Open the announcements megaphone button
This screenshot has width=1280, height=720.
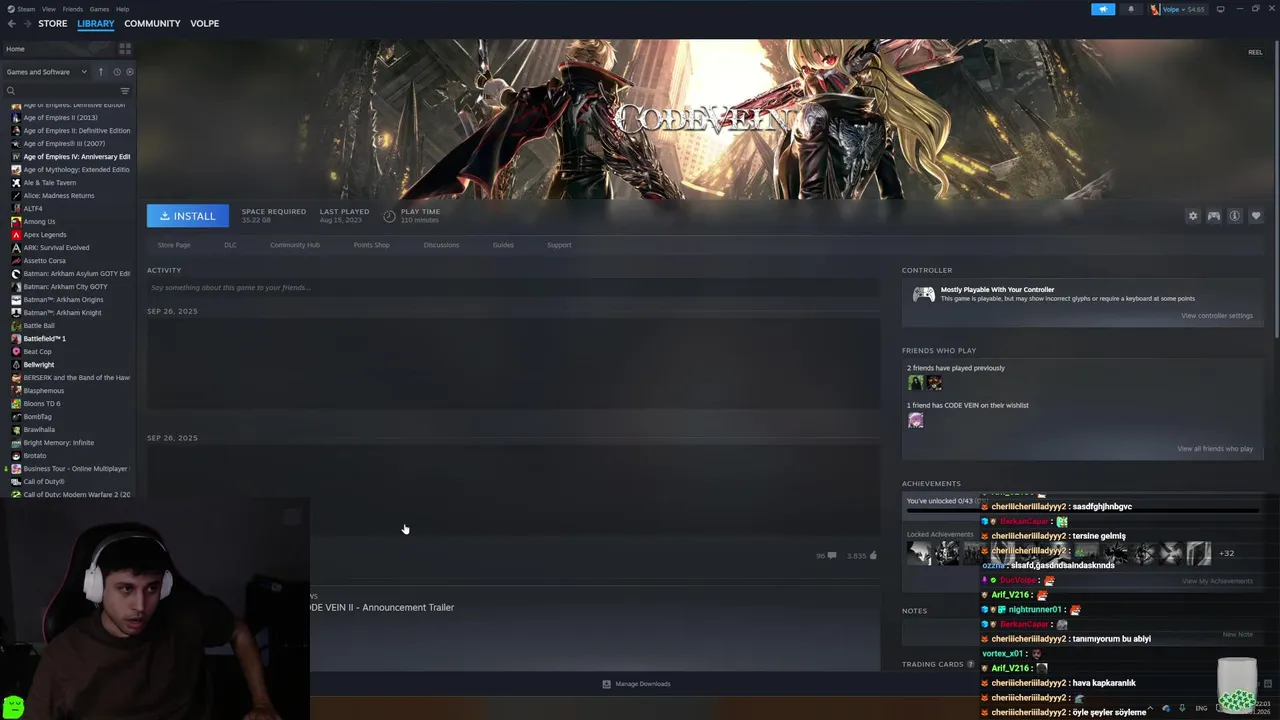[1103, 9]
